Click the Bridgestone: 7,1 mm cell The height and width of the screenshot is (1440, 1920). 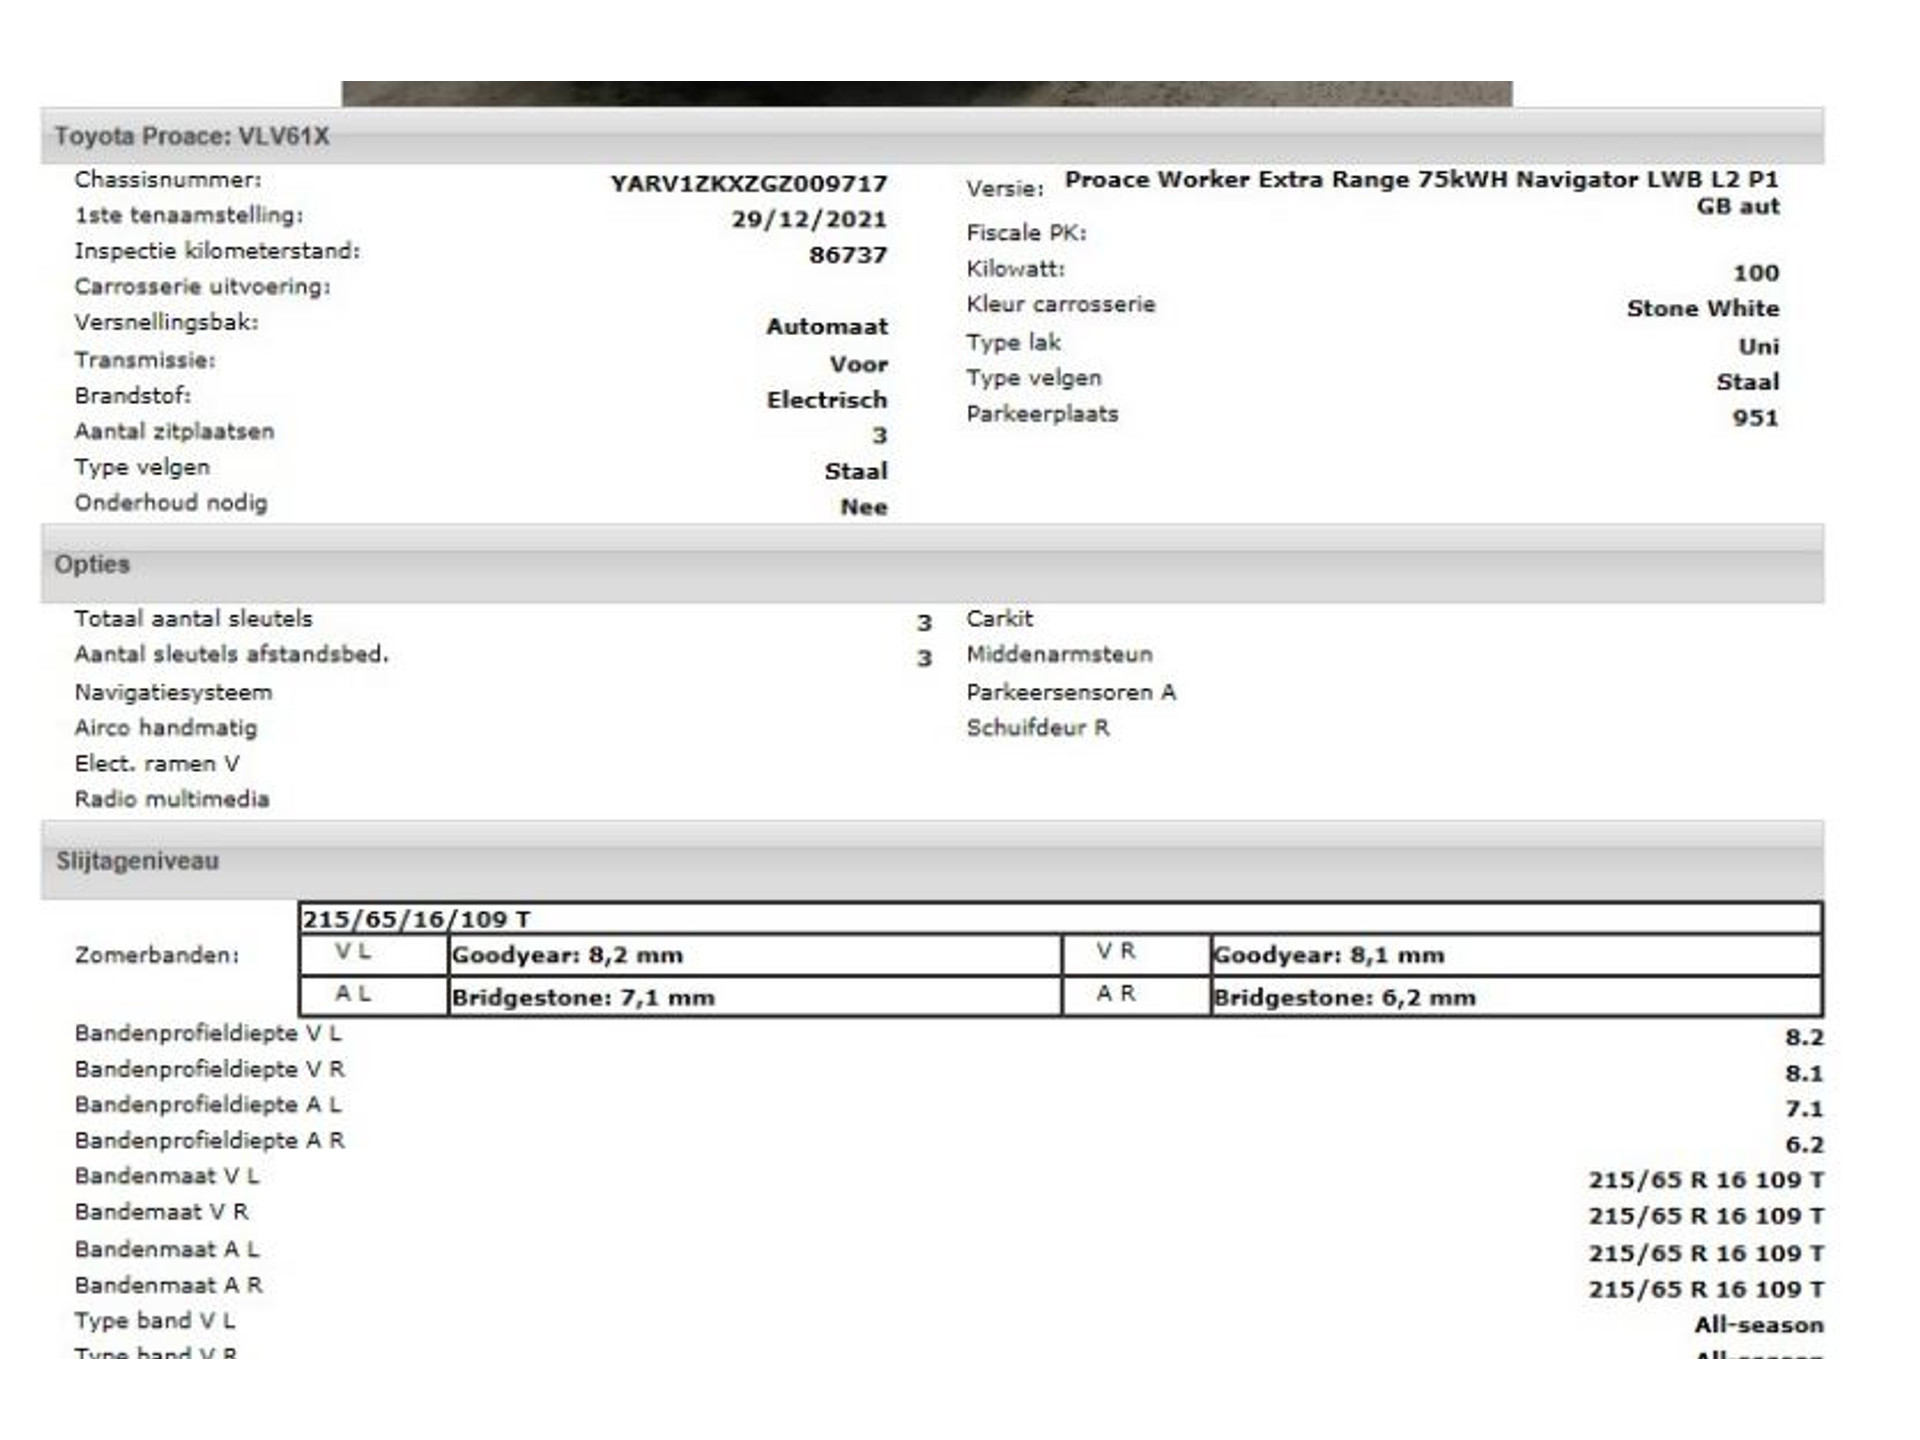[755, 997]
